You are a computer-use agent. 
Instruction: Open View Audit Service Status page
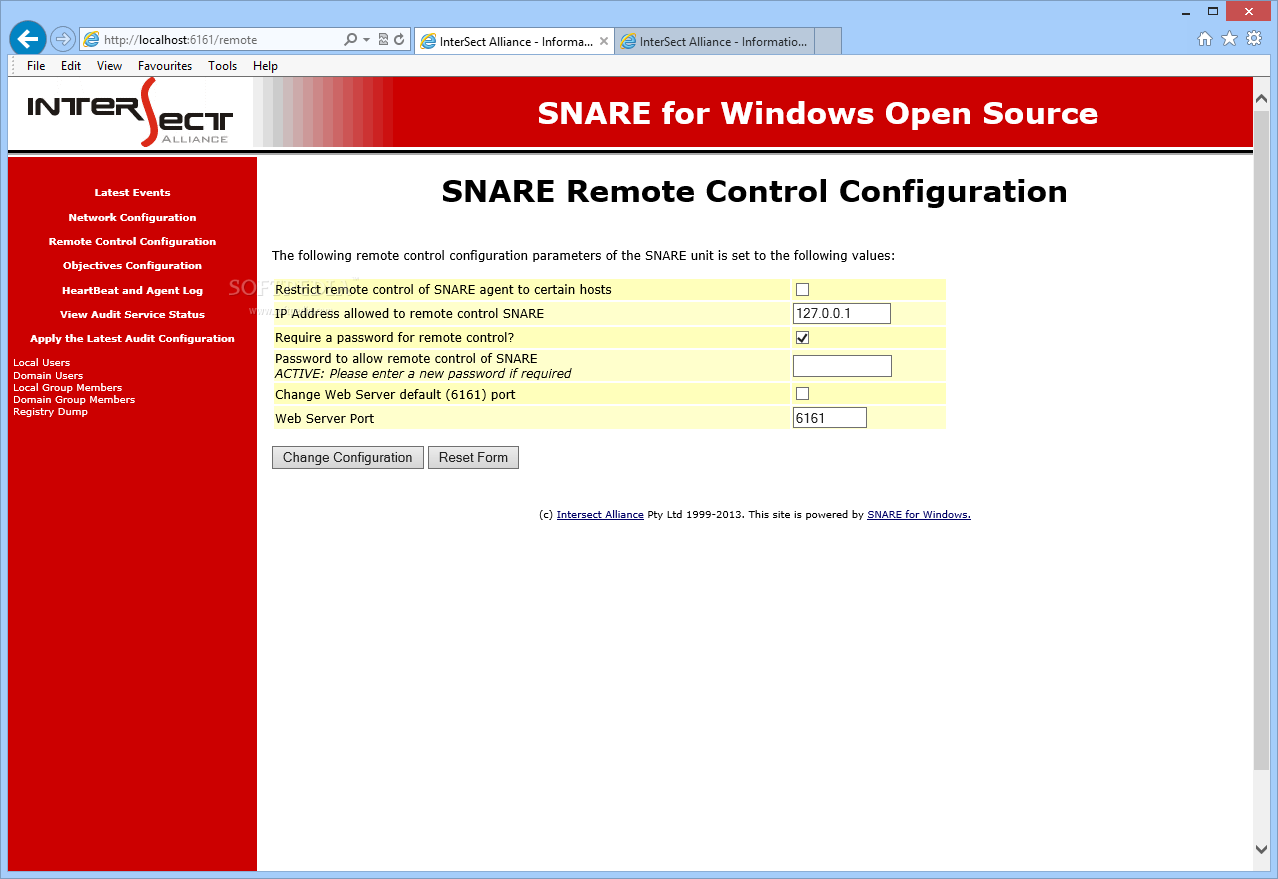point(132,315)
